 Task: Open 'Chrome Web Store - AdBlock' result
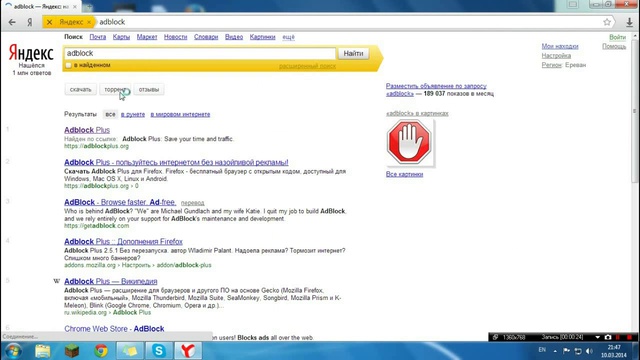tap(114, 329)
